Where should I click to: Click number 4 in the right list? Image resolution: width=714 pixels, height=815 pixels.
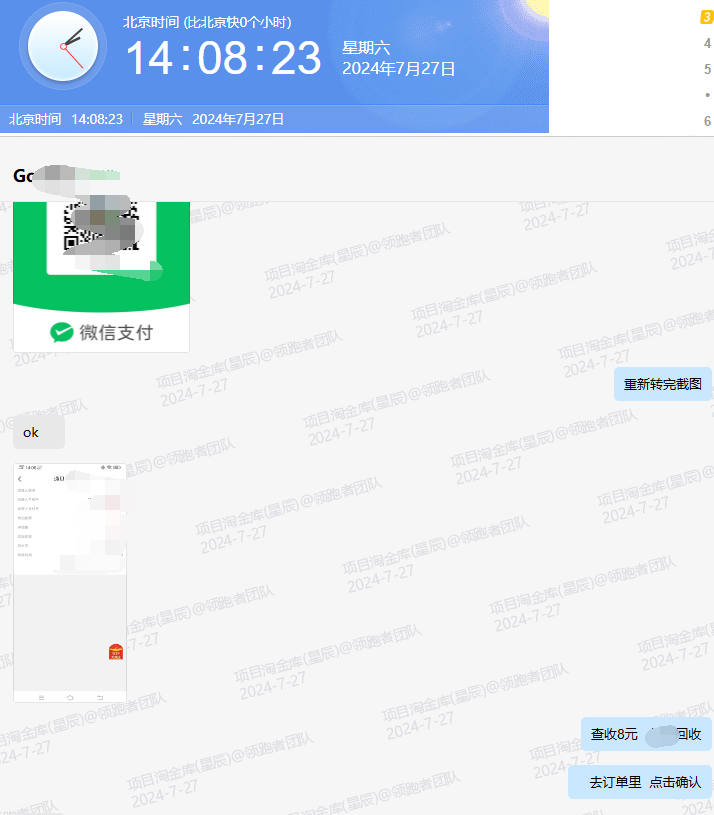coord(707,43)
